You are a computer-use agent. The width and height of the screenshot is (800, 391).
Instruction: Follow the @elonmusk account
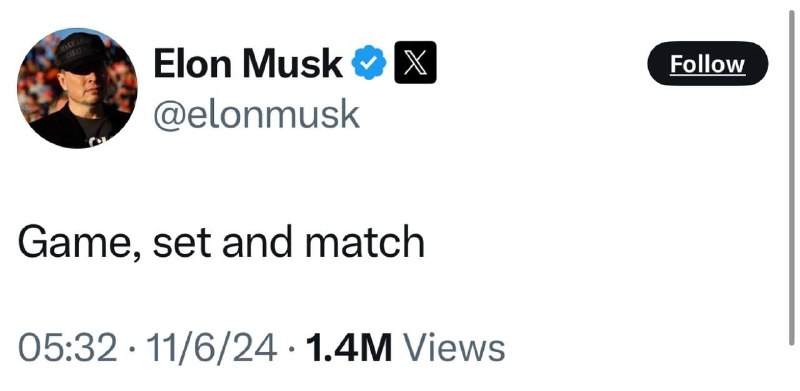point(707,64)
